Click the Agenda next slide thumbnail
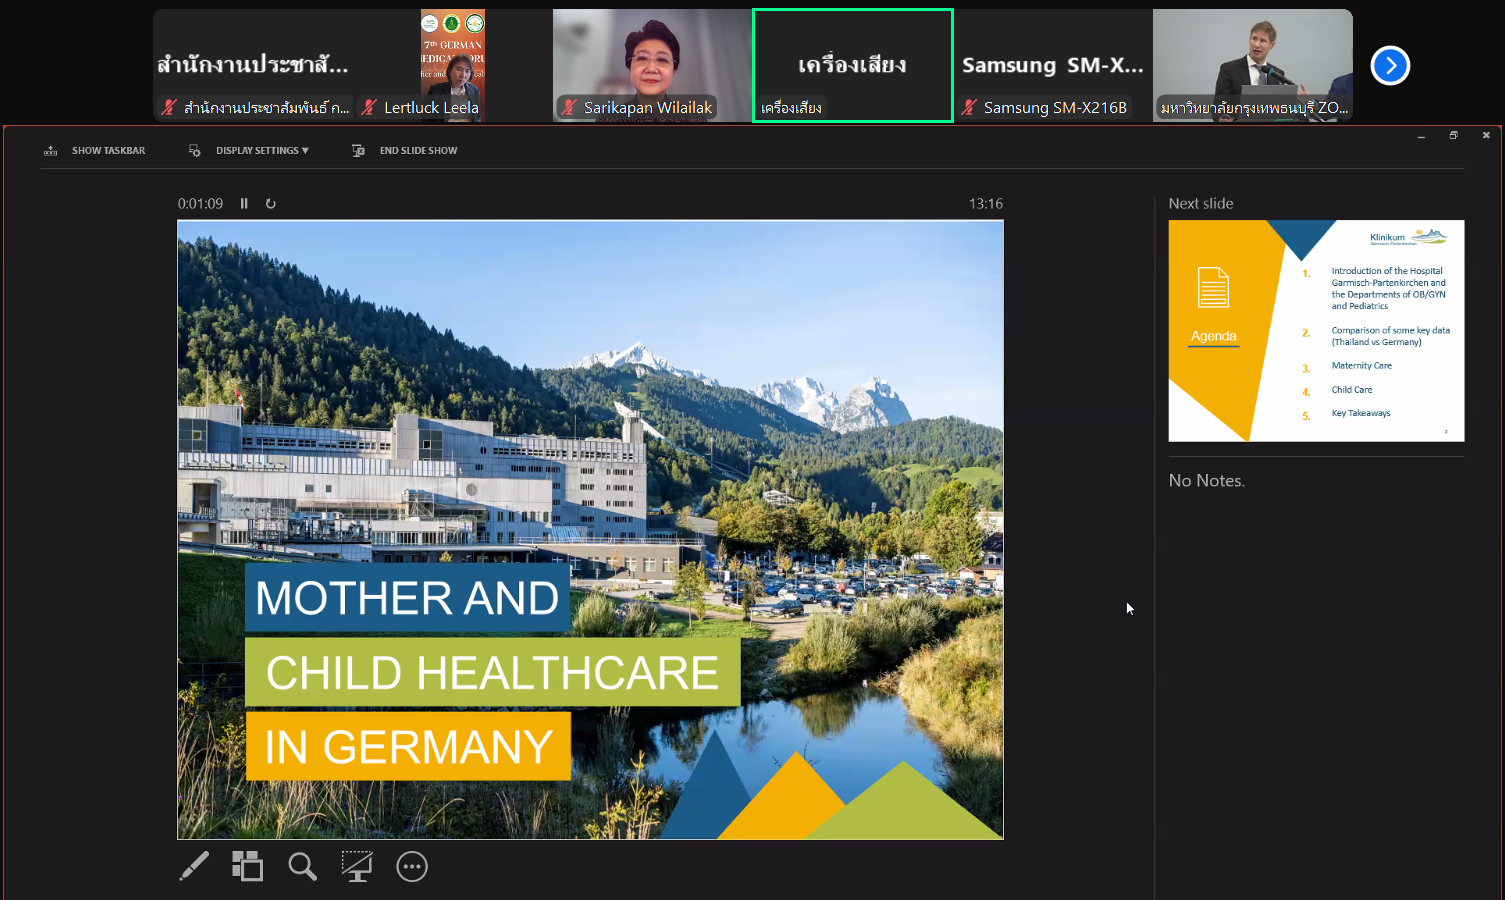Image resolution: width=1505 pixels, height=900 pixels. (x=1316, y=330)
